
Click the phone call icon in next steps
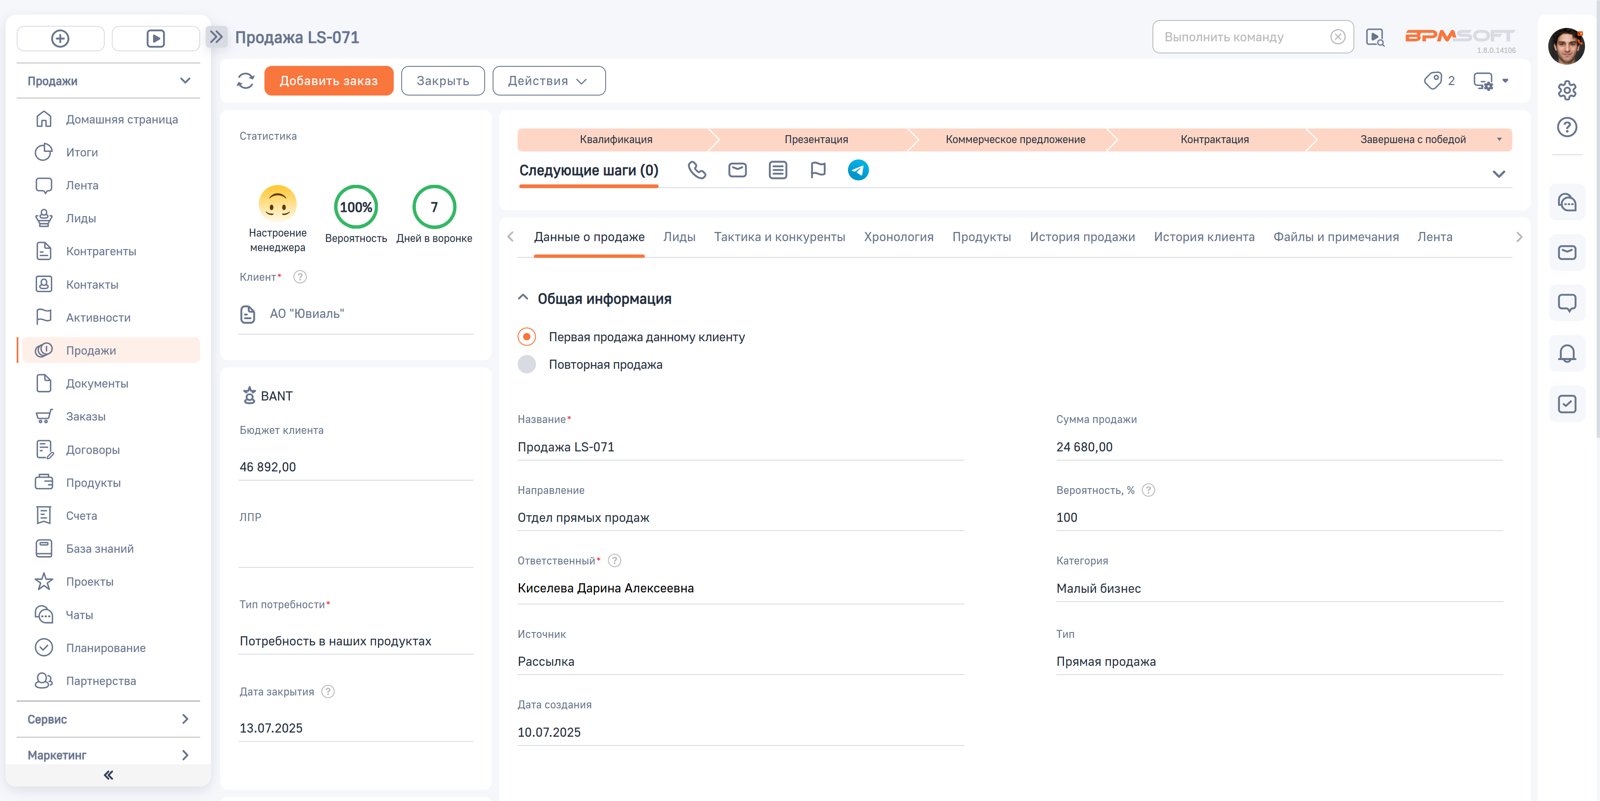[x=697, y=170]
